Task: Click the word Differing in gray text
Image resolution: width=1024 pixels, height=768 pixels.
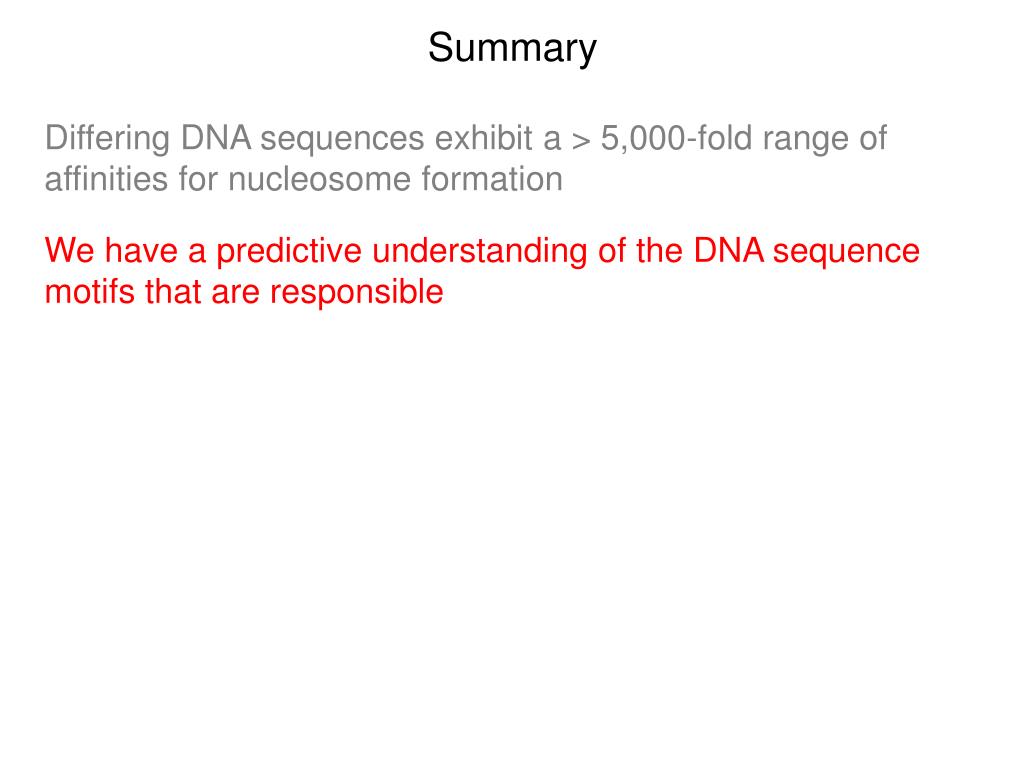Action: click(x=108, y=139)
